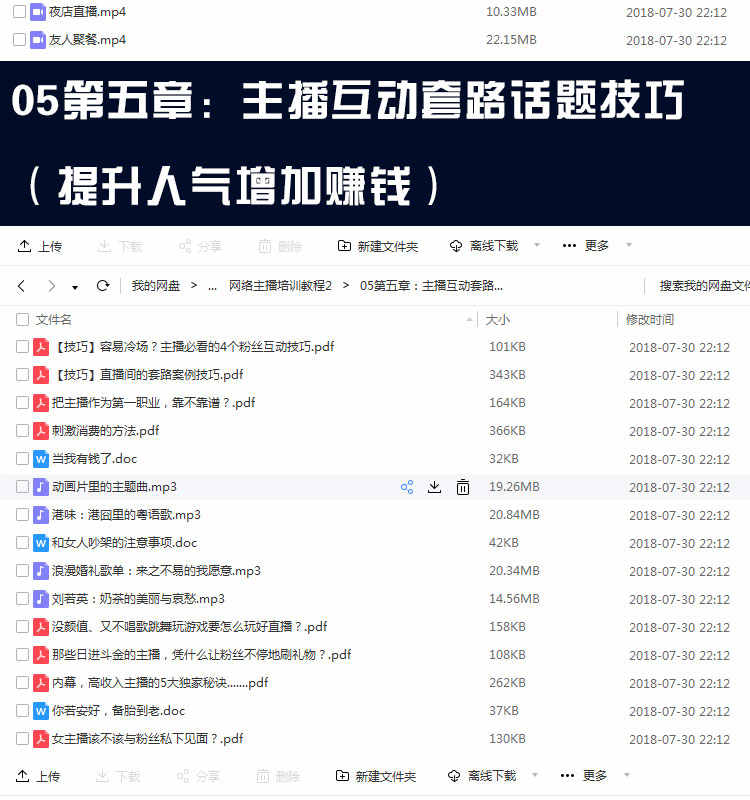
Task: Open 和女人吵架的注意事项.doc
Action: 124,543
